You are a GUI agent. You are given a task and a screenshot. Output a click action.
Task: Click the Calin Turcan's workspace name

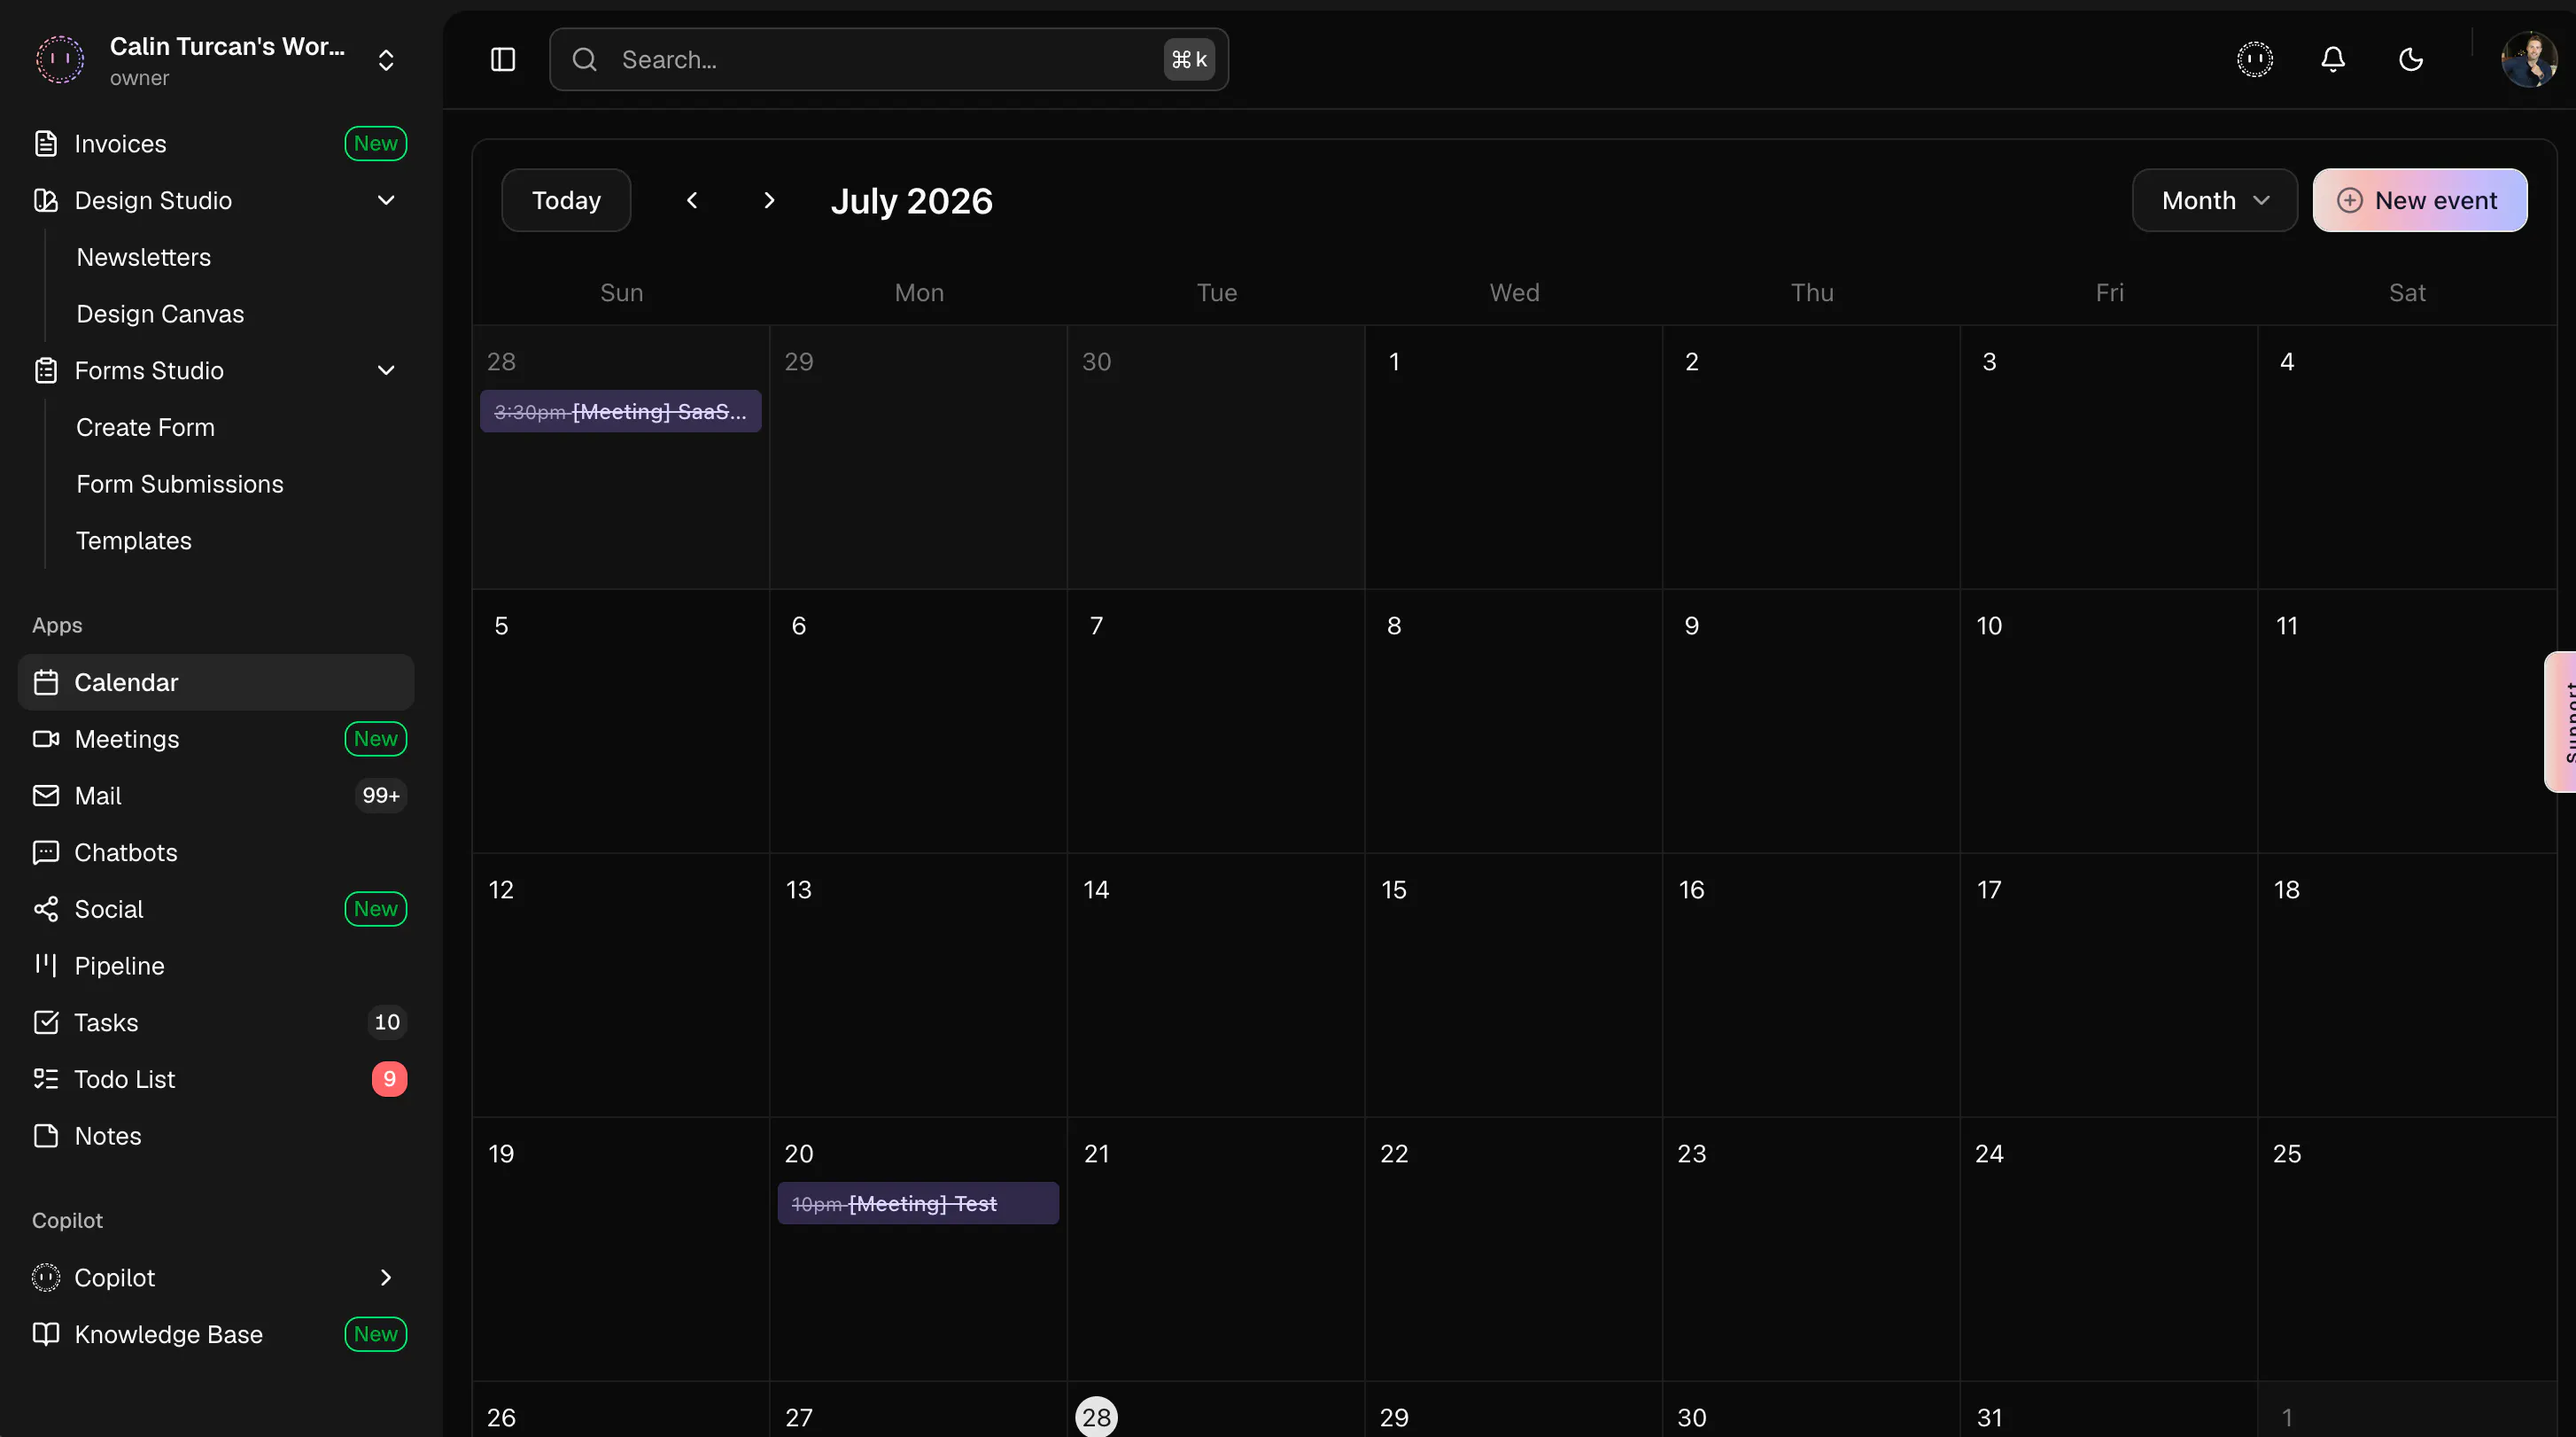pos(227,47)
